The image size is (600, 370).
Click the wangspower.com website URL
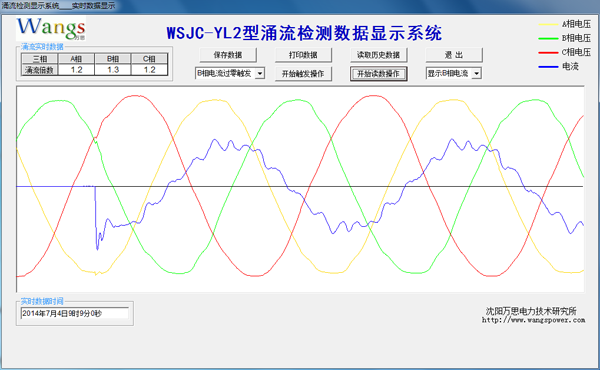tap(533, 320)
